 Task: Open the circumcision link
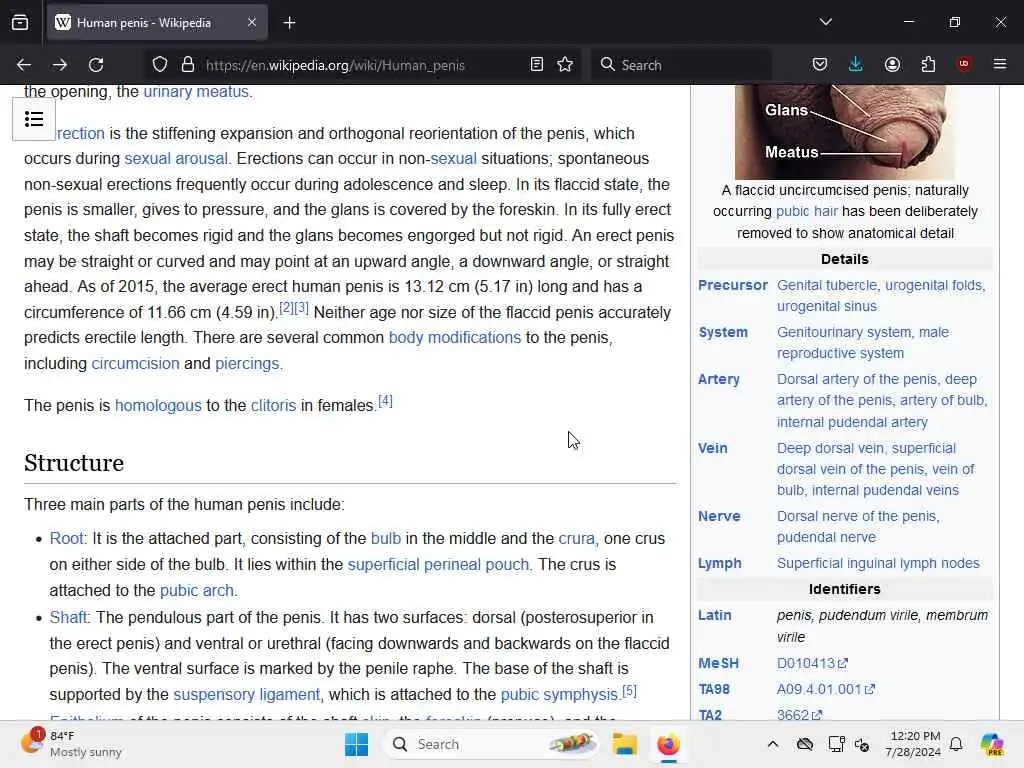pos(135,363)
